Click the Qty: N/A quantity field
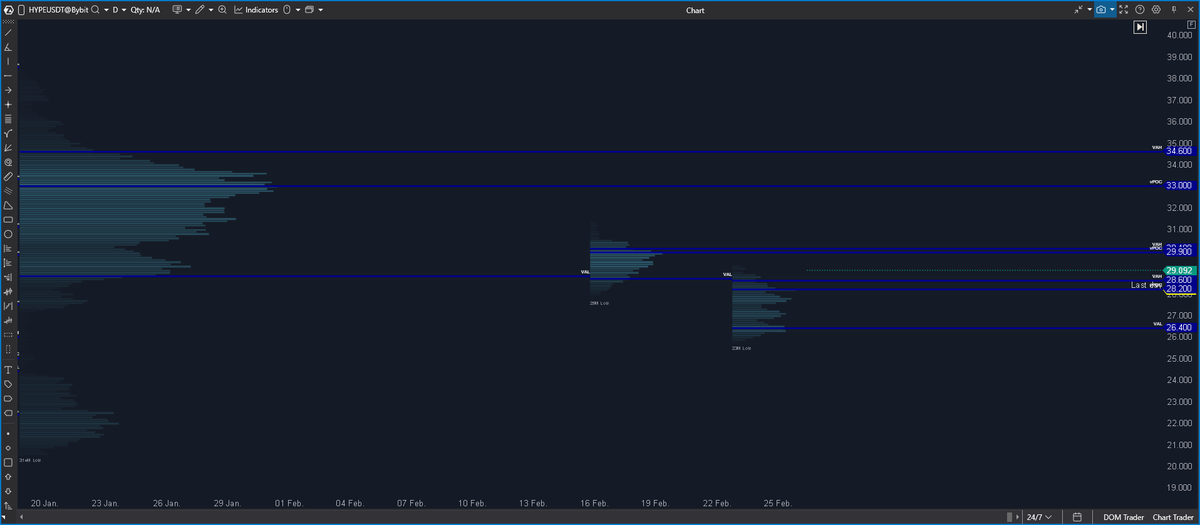The height and width of the screenshot is (525, 1200). point(145,10)
